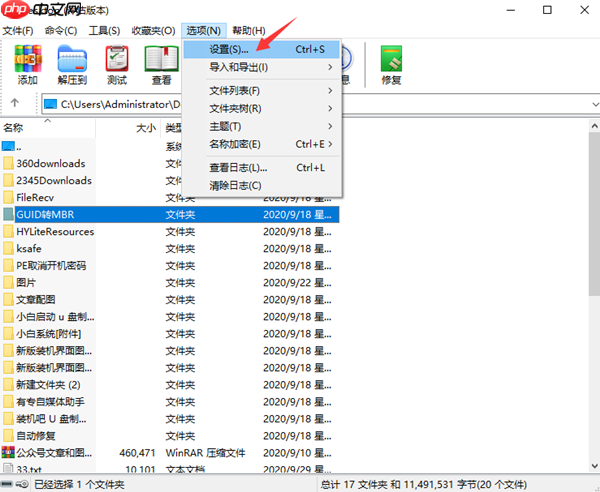This screenshot has width=600, height=492.
Task: Click the file list scroll up arrow
Action: coord(594,126)
